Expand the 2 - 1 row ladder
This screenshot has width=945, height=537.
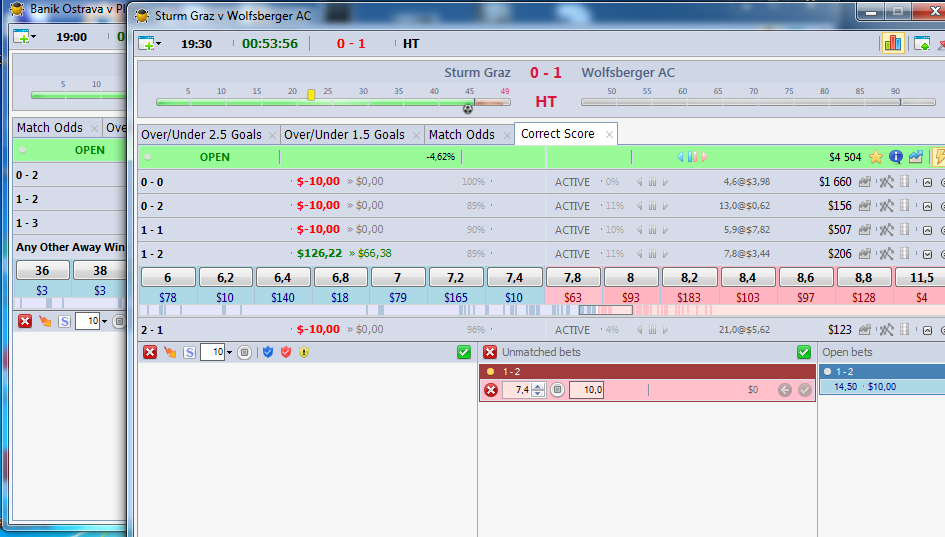coord(928,330)
